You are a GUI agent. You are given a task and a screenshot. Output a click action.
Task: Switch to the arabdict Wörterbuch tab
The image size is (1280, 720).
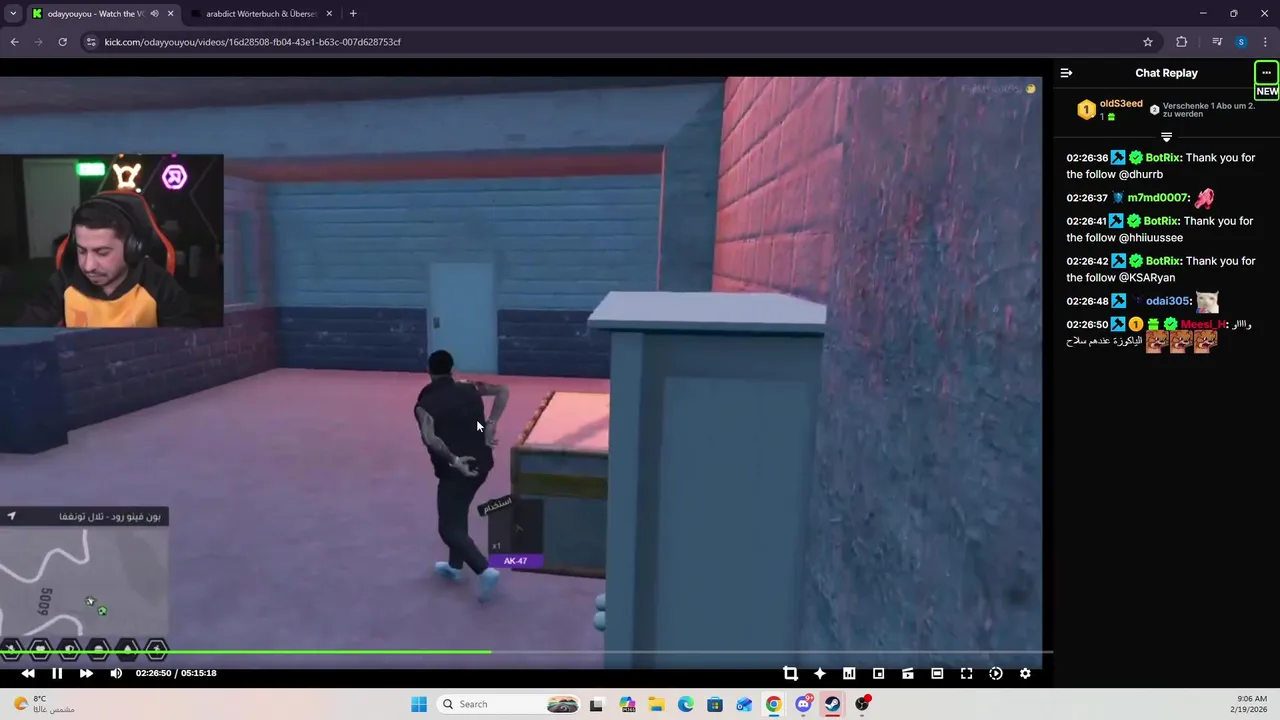260,14
